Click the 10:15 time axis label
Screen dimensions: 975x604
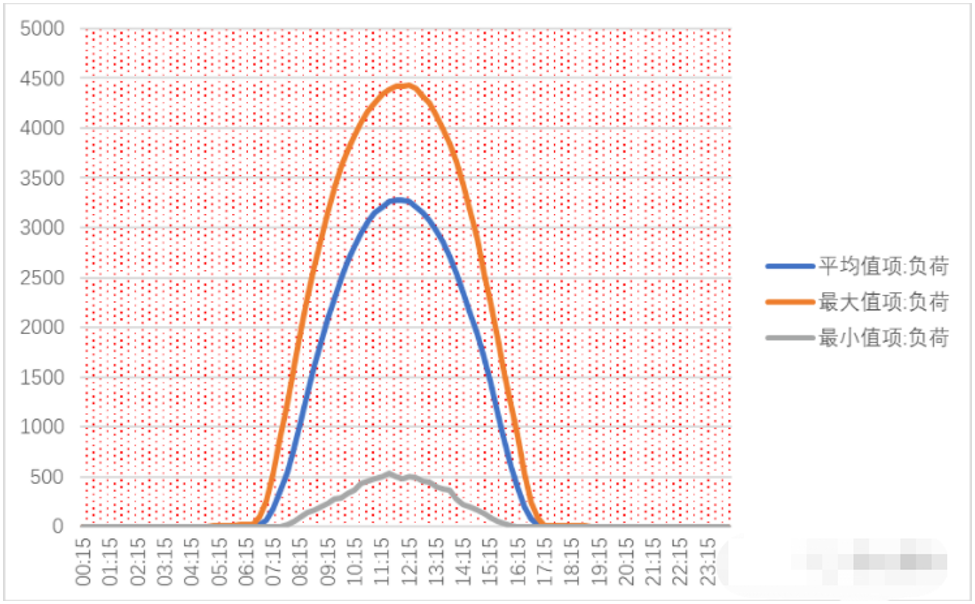click(354, 562)
